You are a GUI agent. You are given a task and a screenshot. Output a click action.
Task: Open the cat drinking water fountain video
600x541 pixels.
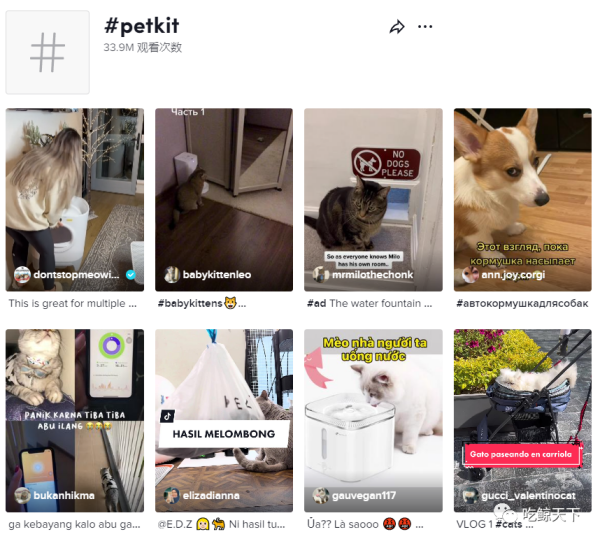(373, 420)
